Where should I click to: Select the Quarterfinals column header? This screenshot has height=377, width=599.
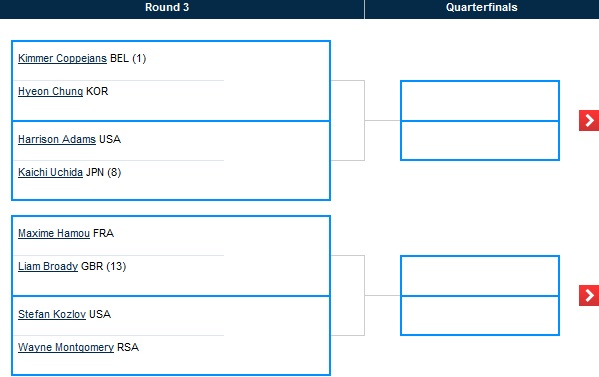tap(482, 8)
